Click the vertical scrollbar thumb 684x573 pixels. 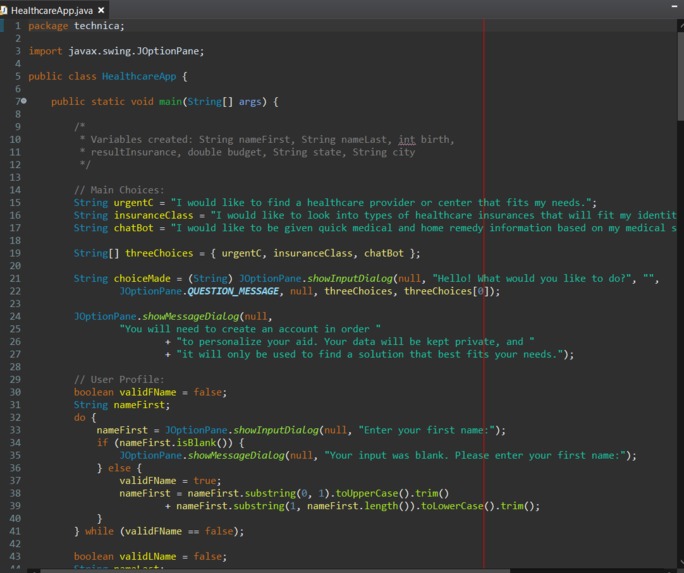tap(681, 74)
